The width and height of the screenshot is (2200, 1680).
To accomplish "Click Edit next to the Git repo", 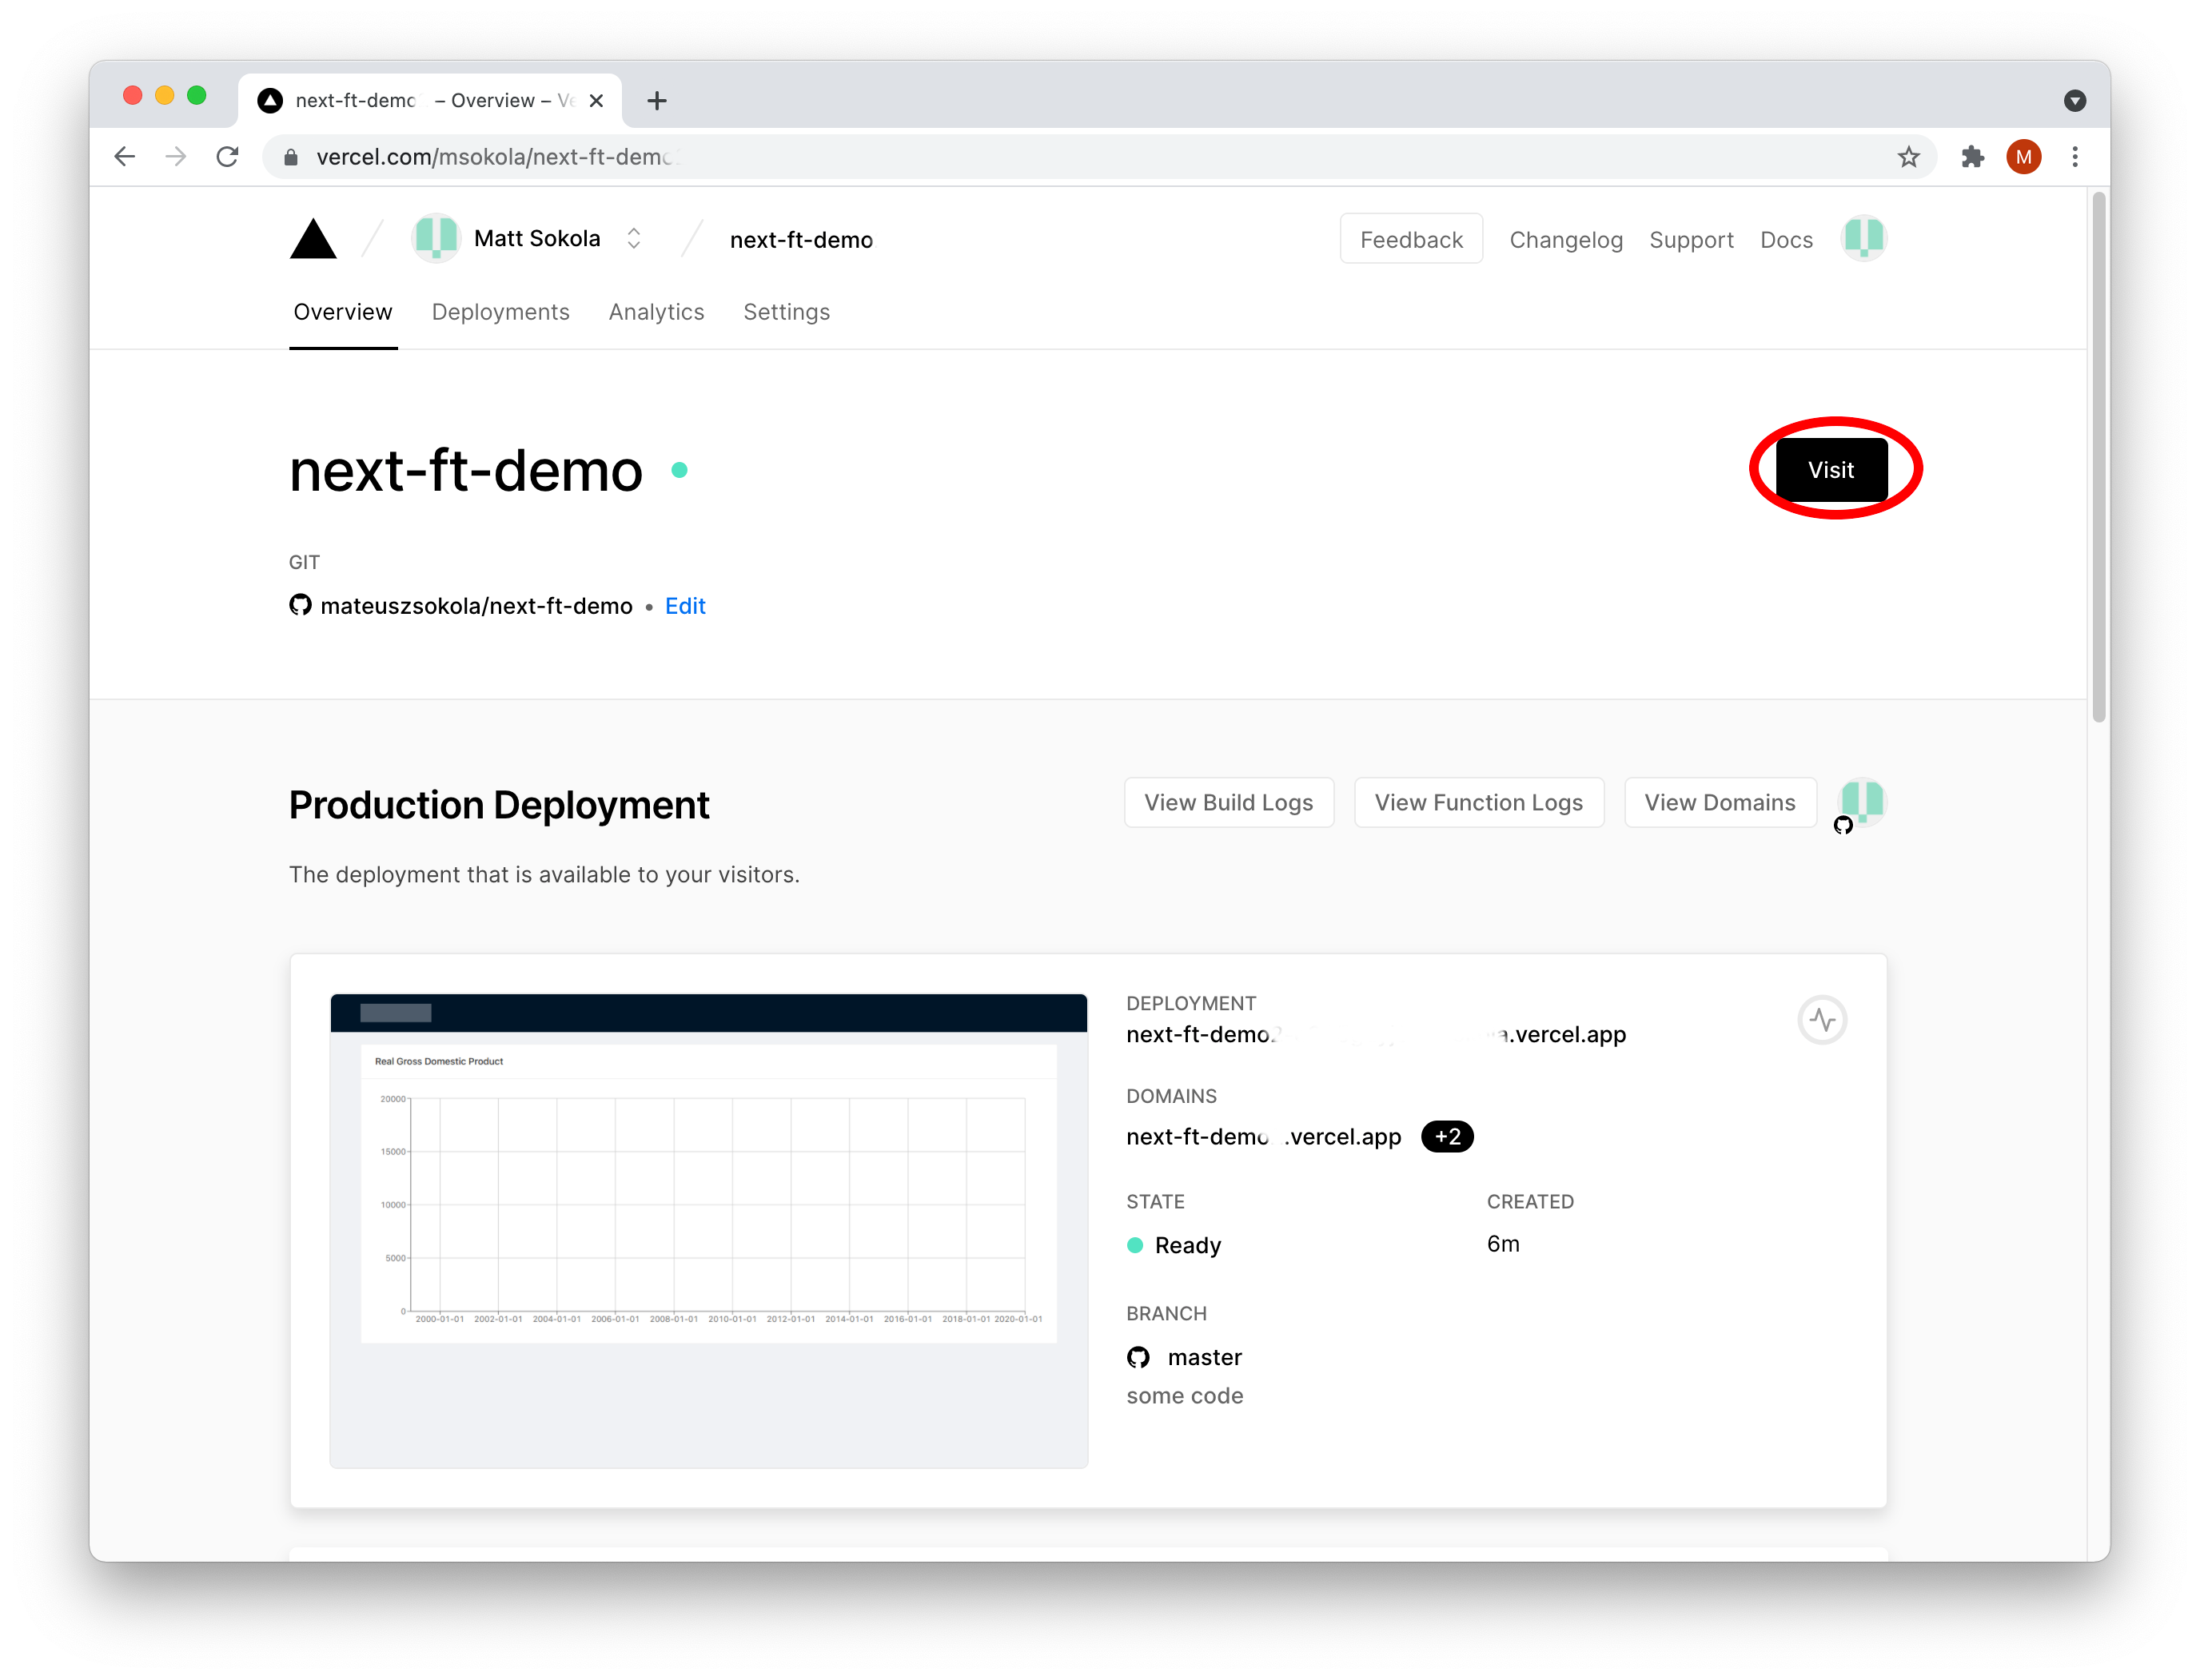I will pyautogui.click(x=685, y=606).
